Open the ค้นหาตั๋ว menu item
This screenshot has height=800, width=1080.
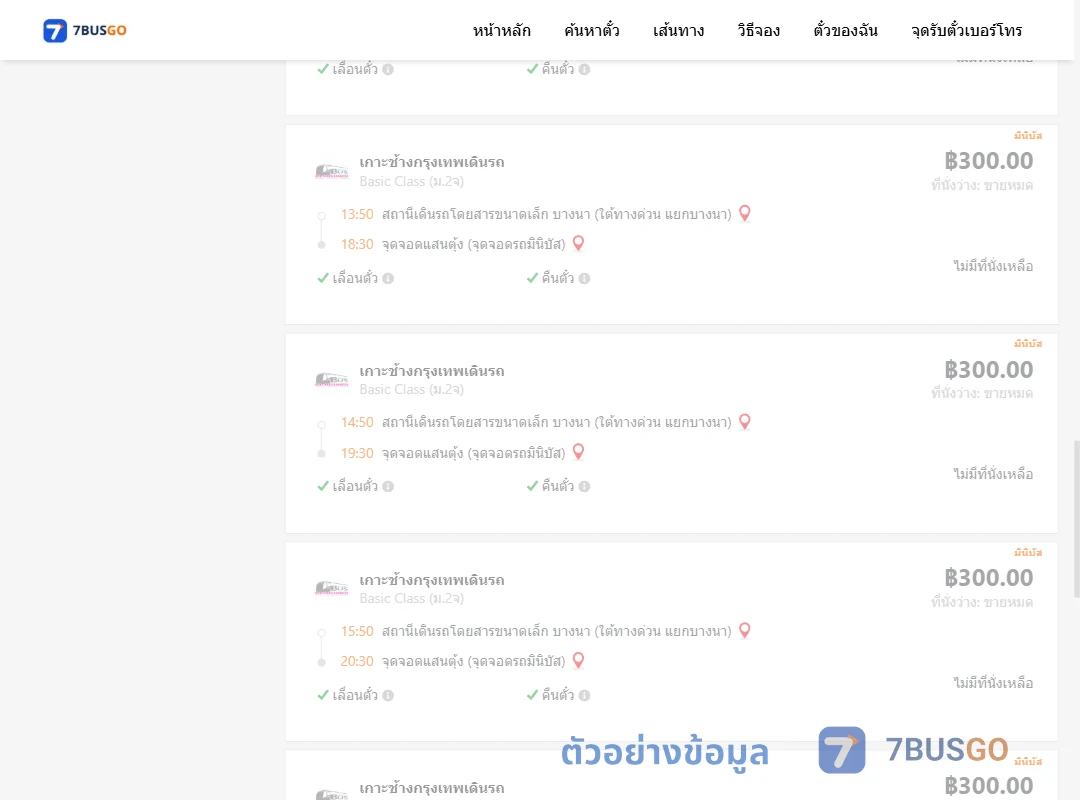[x=592, y=30]
